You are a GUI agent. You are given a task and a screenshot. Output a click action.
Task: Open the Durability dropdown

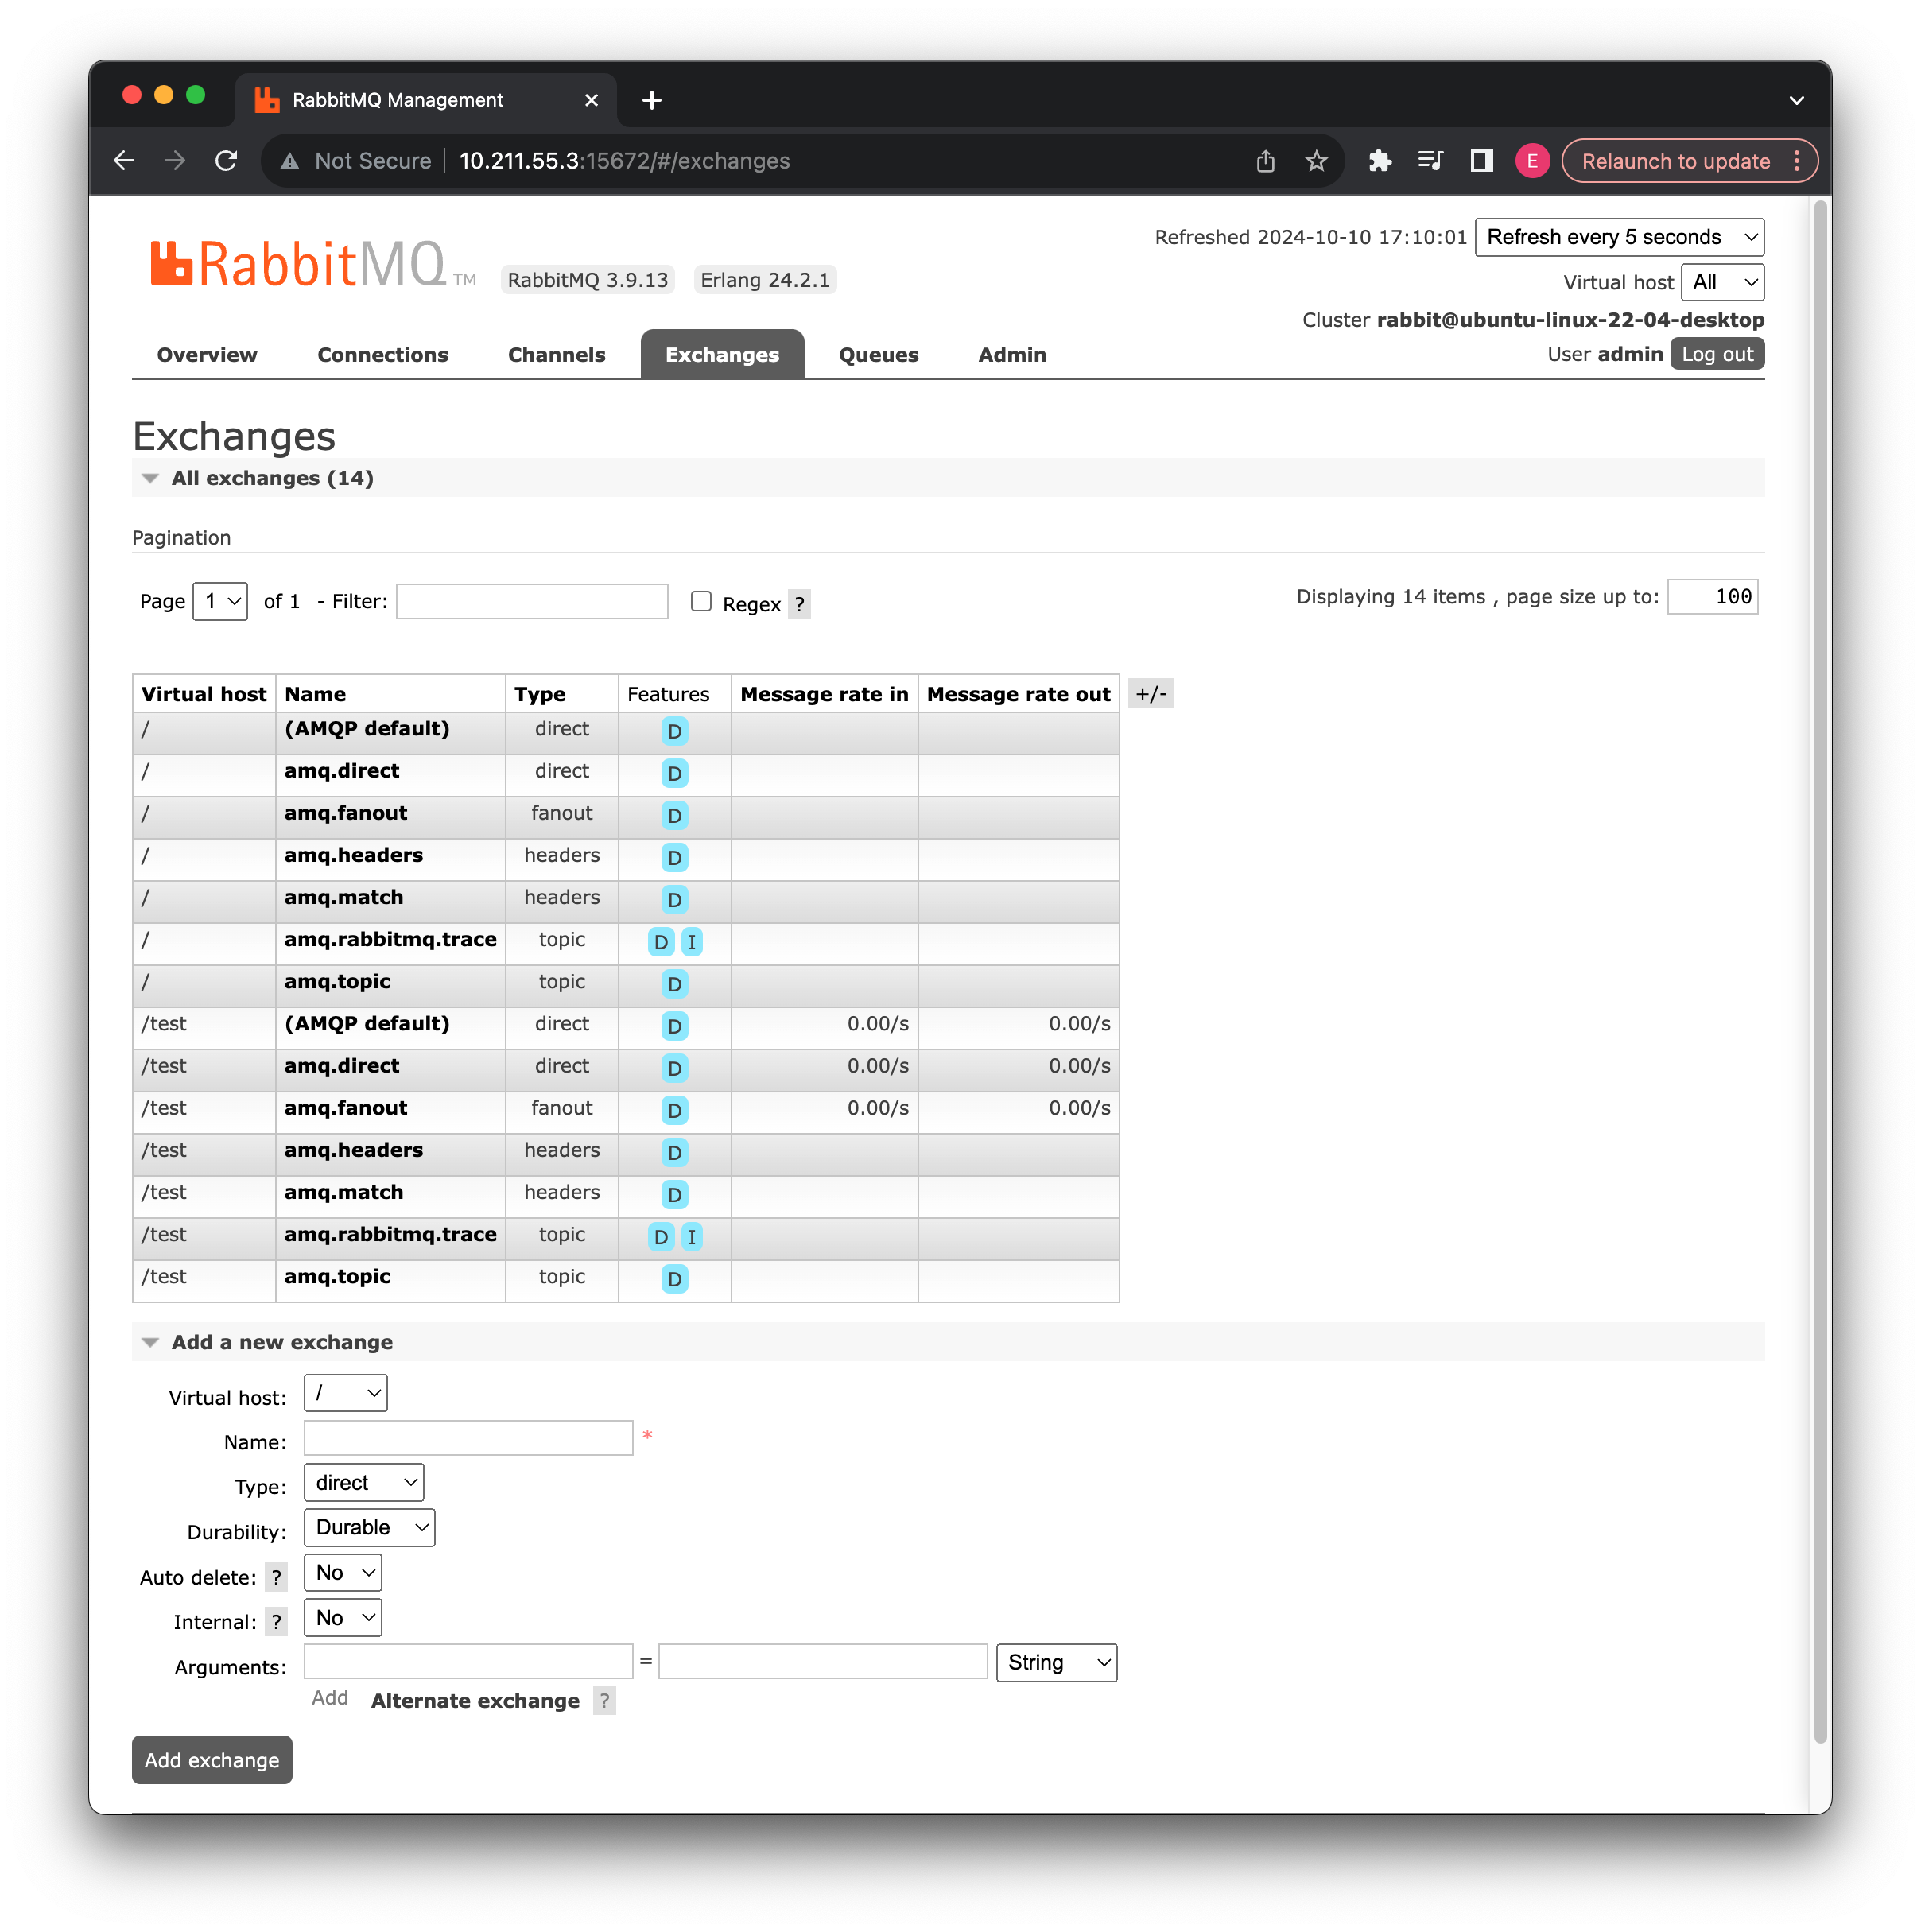tap(369, 1527)
